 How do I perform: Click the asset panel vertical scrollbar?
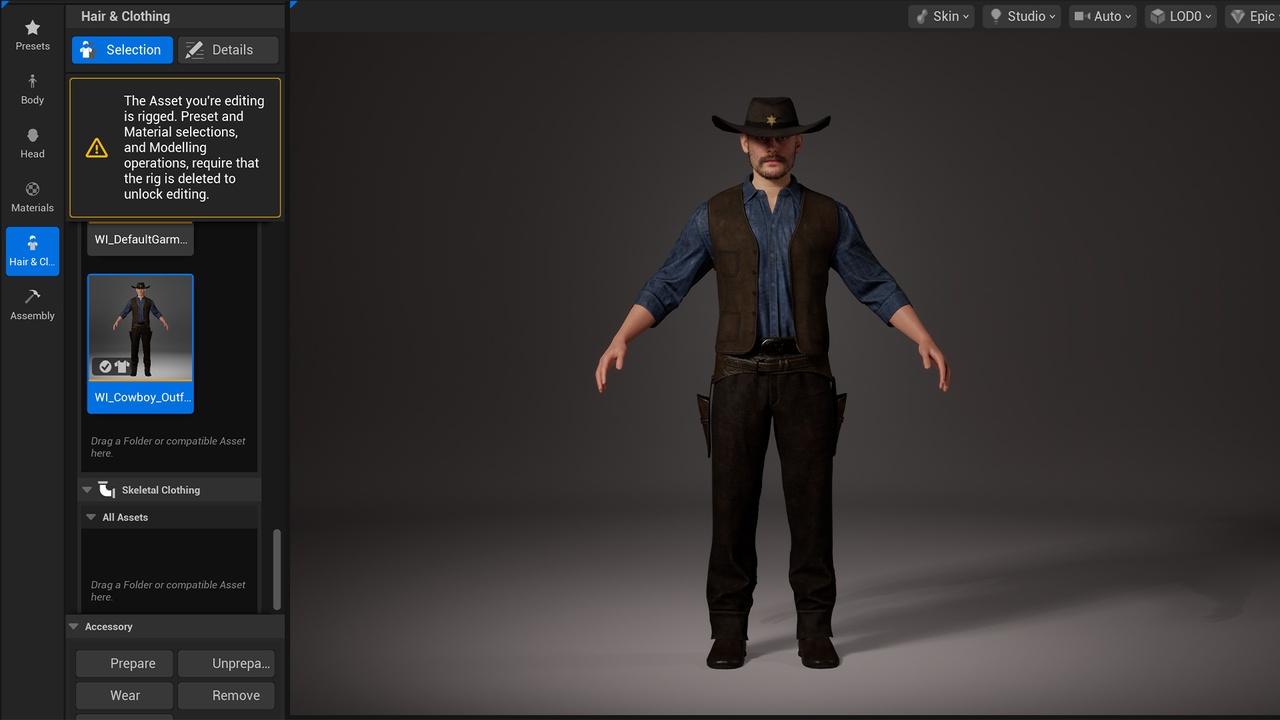(277, 569)
